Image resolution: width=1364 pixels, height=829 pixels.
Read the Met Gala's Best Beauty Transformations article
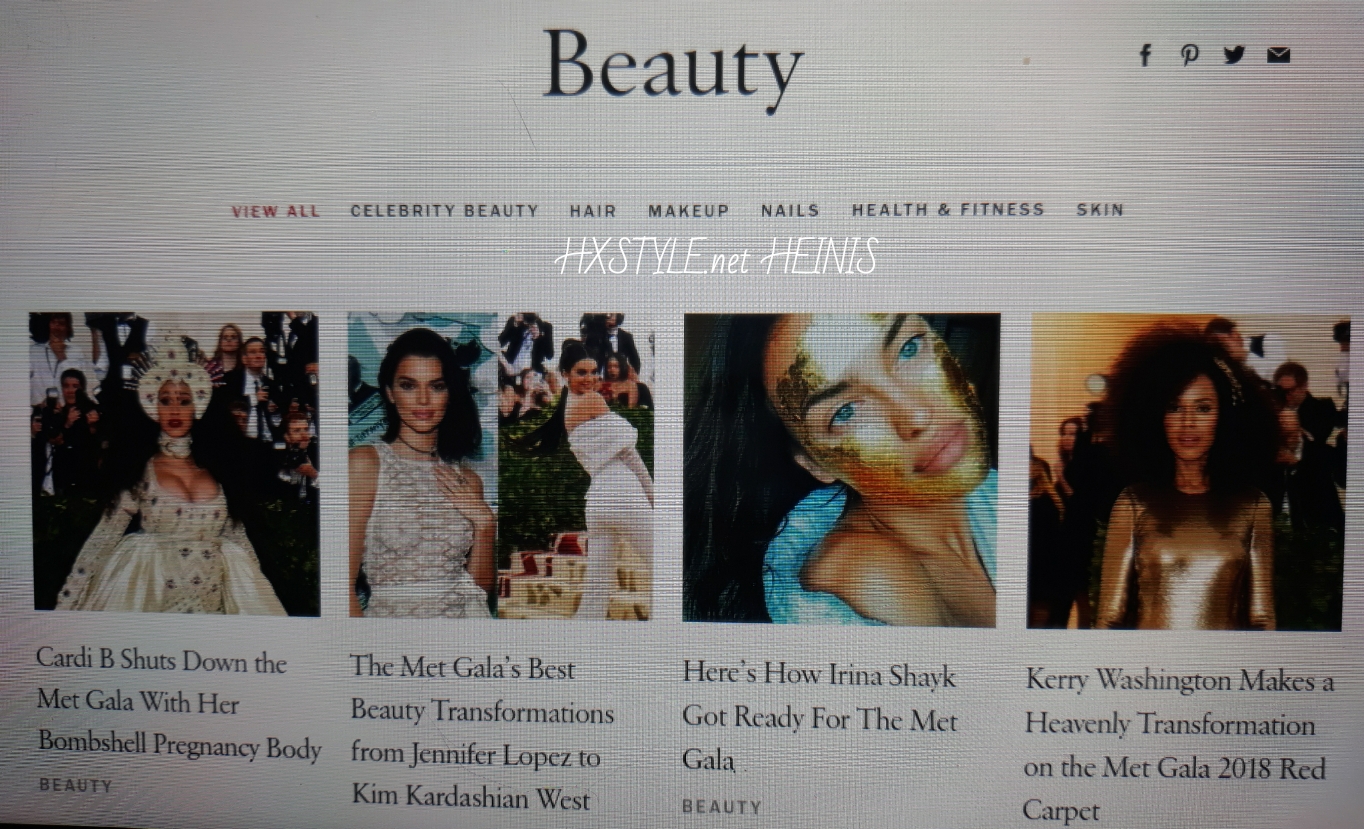coord(481,733)
